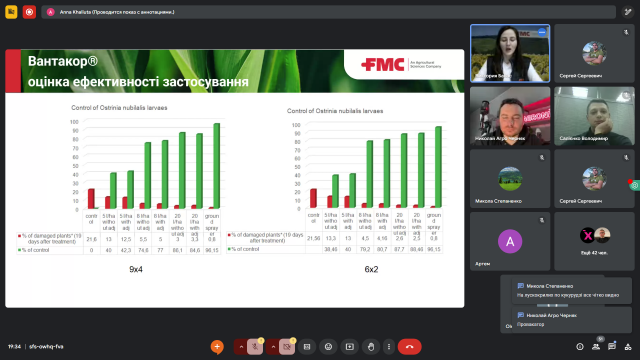Click the pink A avatar in presenter banner
Image resolution: width=640 pixels, height=360 pixels.
click(x=51, y=12)
